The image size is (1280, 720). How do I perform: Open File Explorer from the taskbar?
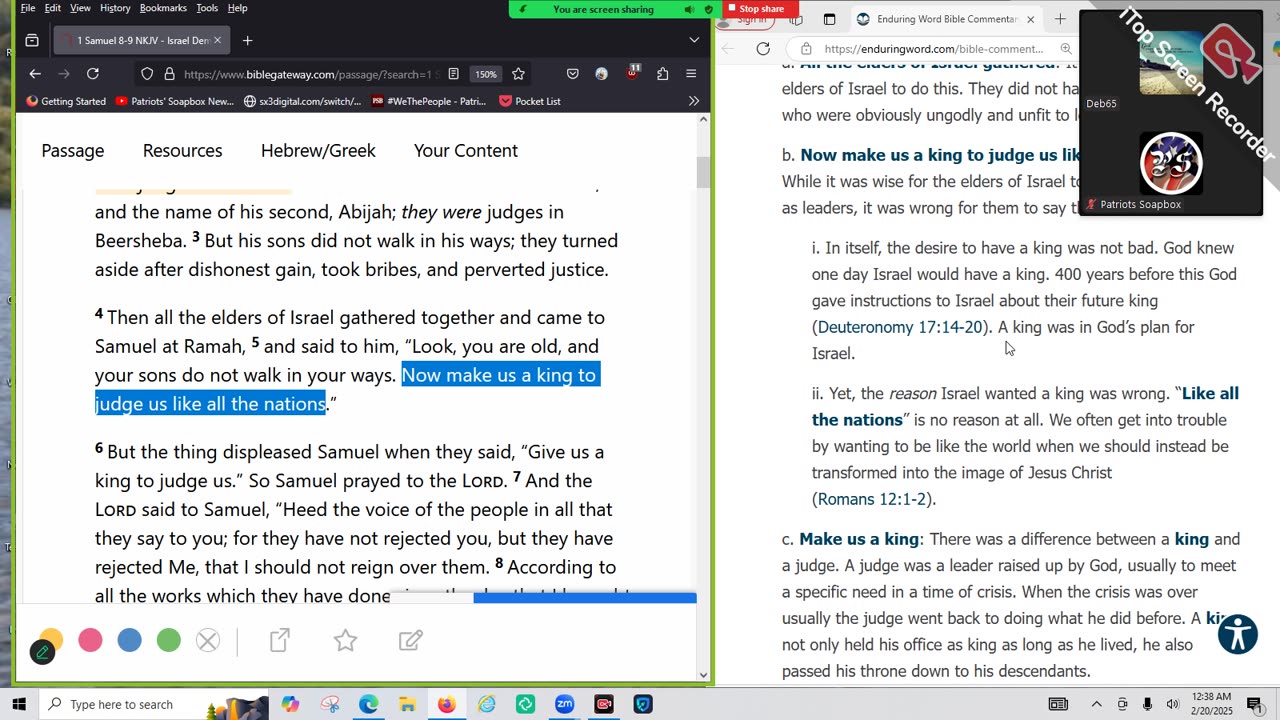pyautogui.click(x=408, y=704)
